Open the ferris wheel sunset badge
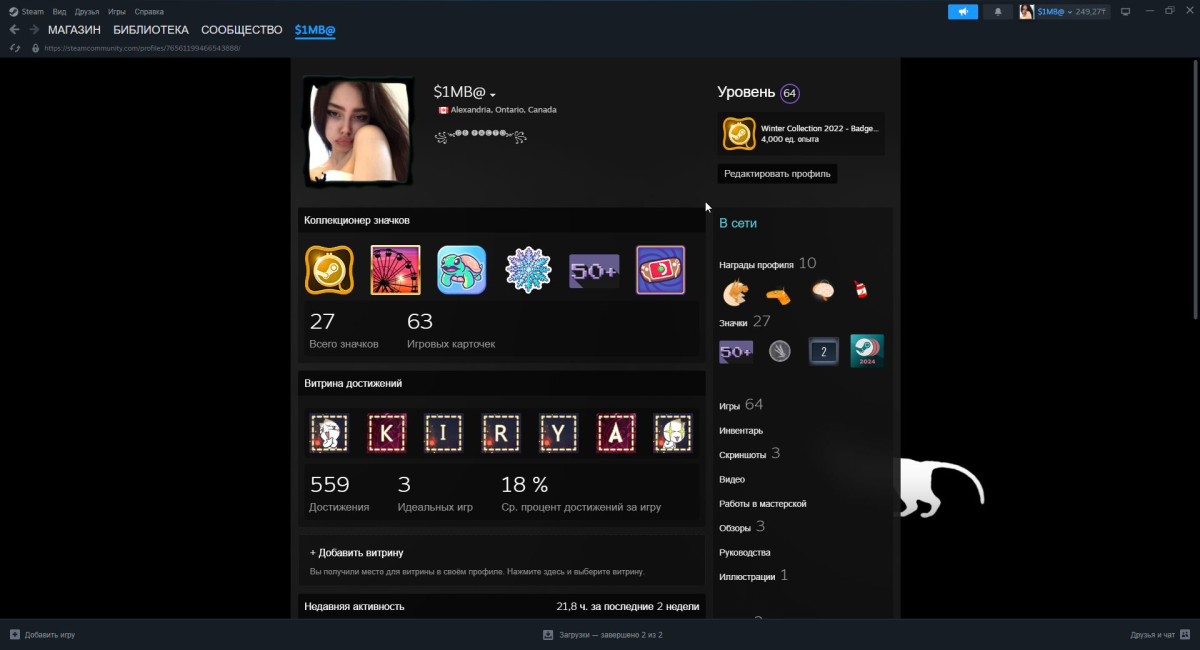Screen dimensions: 1200x650 [395, 270]
